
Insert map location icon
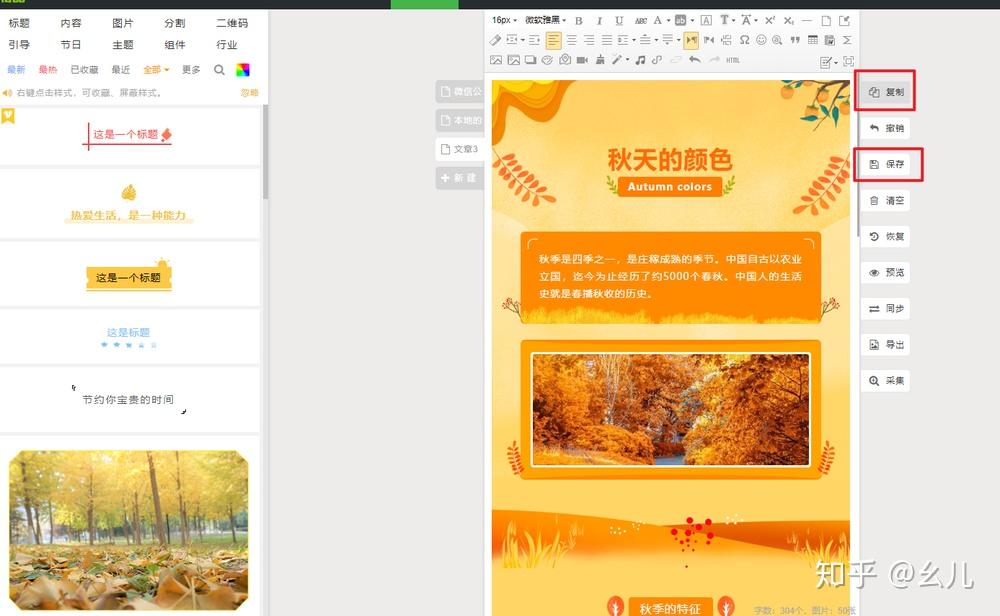pos(565,60)
